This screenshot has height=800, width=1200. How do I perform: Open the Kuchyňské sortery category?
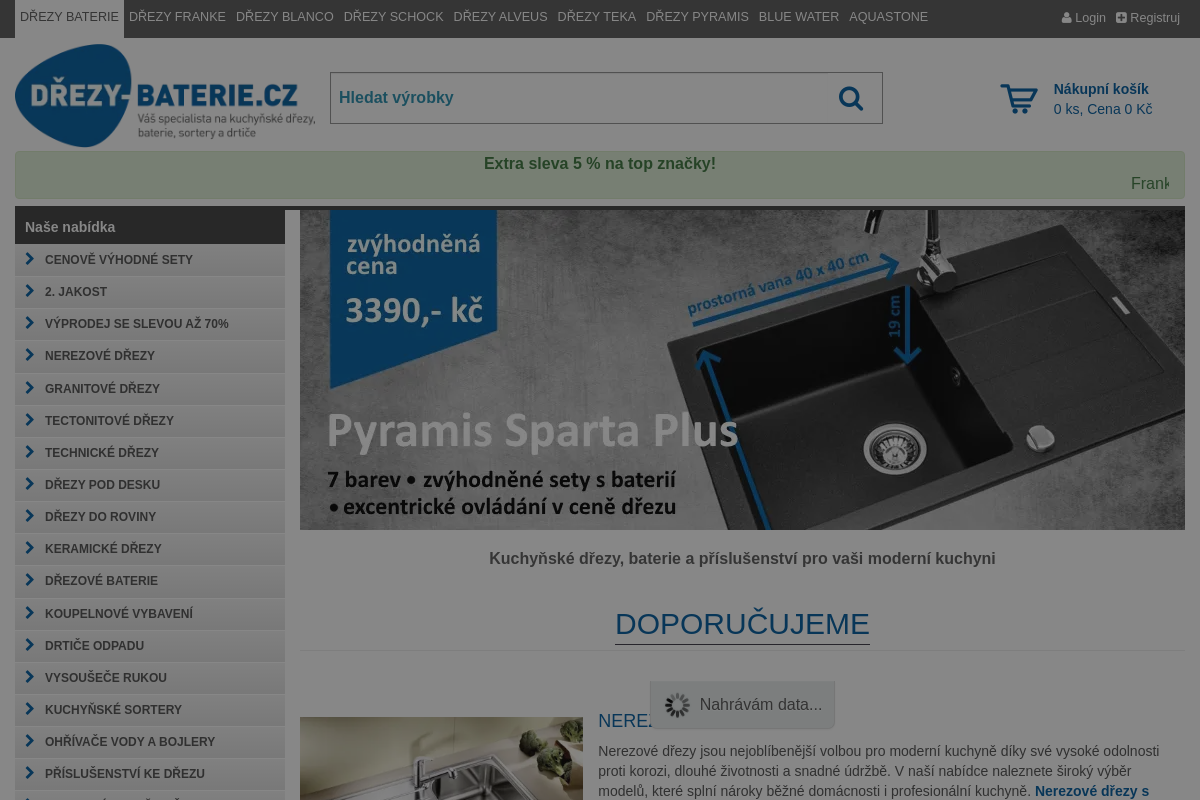[150, 709]
